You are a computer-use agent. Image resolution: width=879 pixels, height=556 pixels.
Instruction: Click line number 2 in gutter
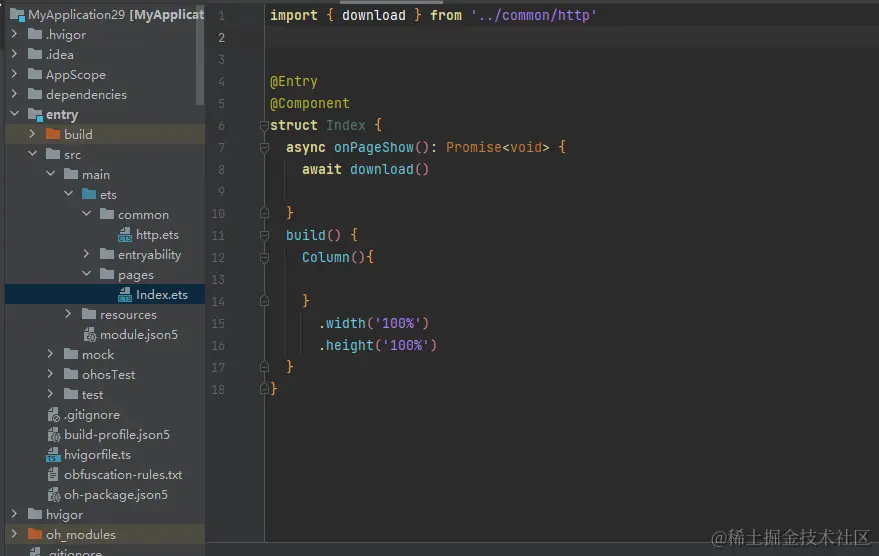click(221, 38)
